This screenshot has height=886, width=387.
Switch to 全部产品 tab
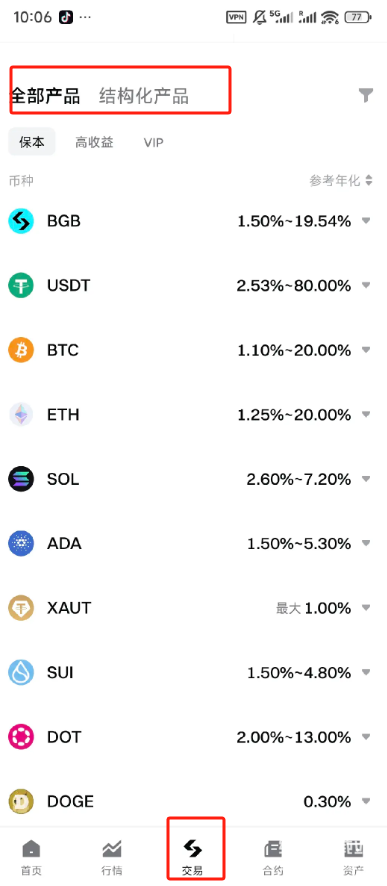pos(45,95)
